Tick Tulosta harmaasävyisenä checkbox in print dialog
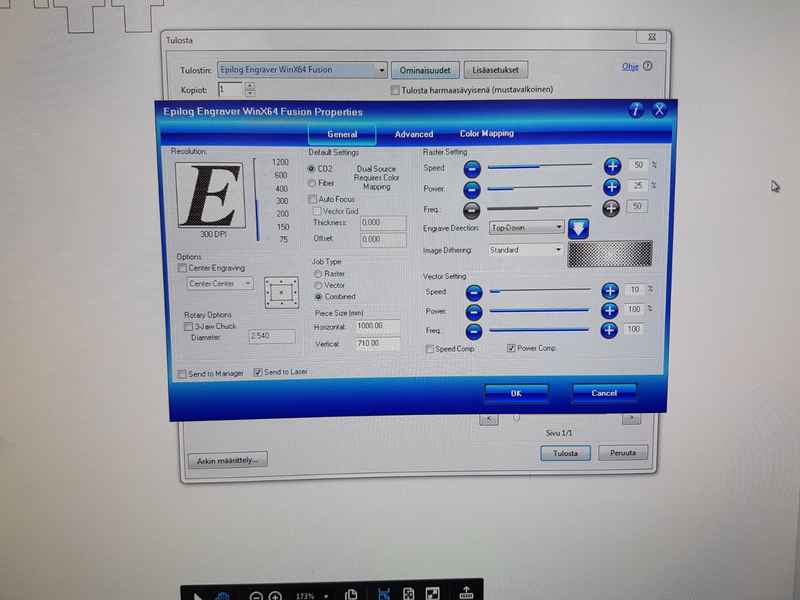This screenshot has height=600, width=800. click(395, 90)
